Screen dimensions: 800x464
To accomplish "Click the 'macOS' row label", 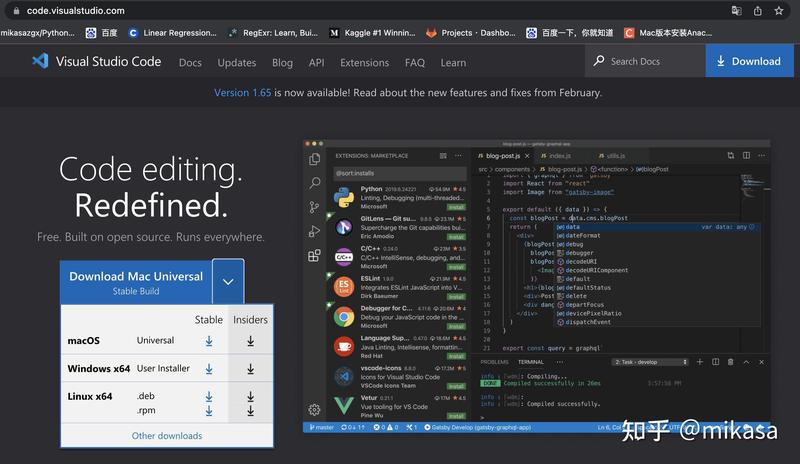I will (84, 340).
